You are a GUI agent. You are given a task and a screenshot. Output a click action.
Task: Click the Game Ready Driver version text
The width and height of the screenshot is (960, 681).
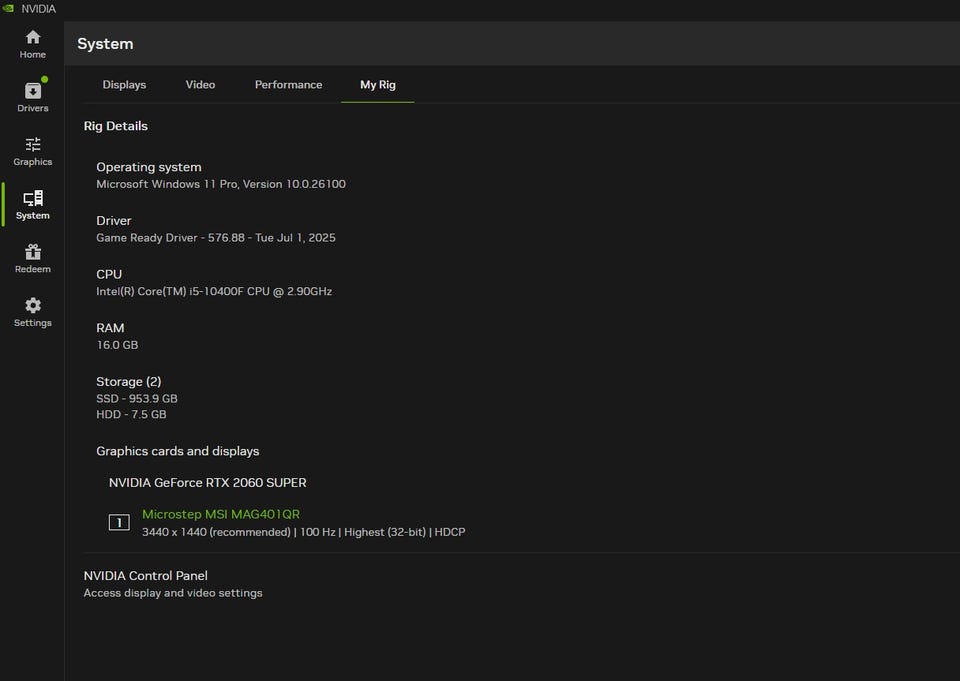[x=216, y=238]
